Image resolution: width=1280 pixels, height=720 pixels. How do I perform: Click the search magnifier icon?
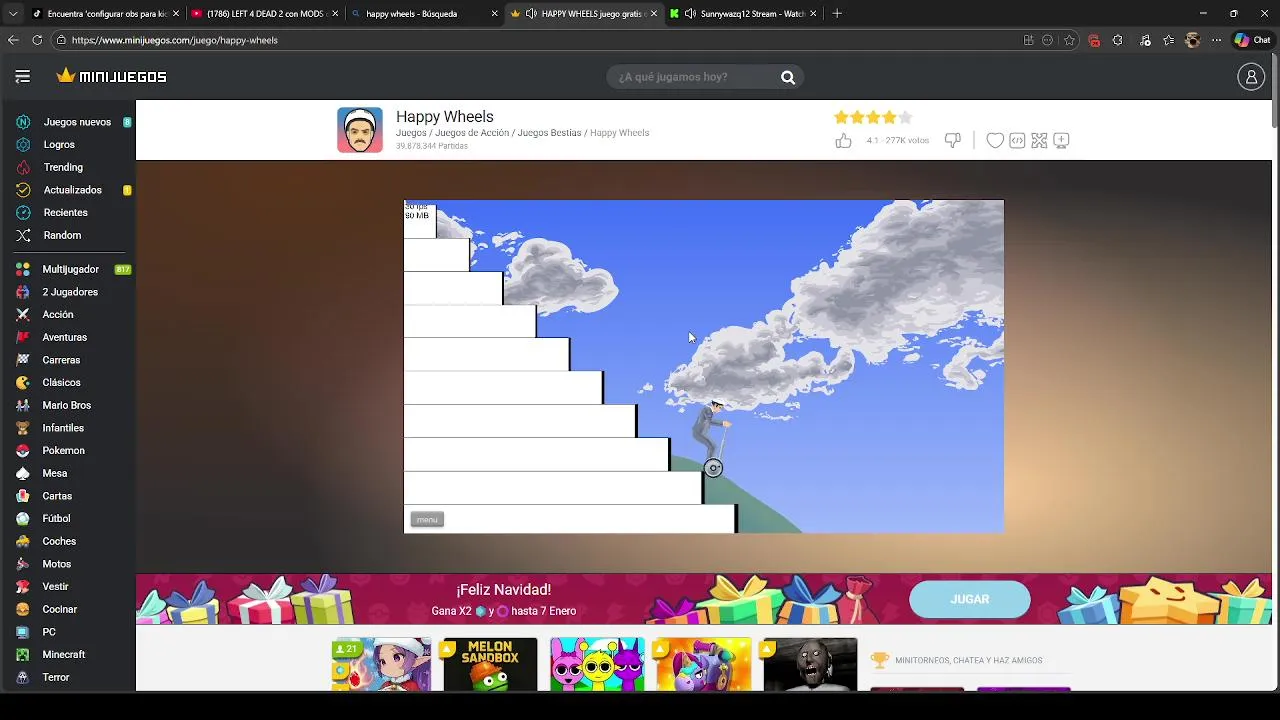[788, 77]
